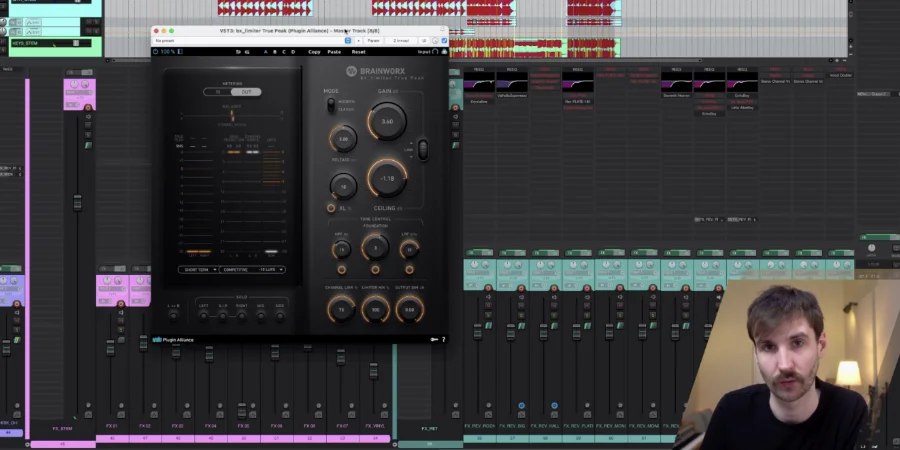Click the Gain knob showing 3.60
Image resolution: width=900 pixels, height=450 pixels.
[x=387, y=122]
